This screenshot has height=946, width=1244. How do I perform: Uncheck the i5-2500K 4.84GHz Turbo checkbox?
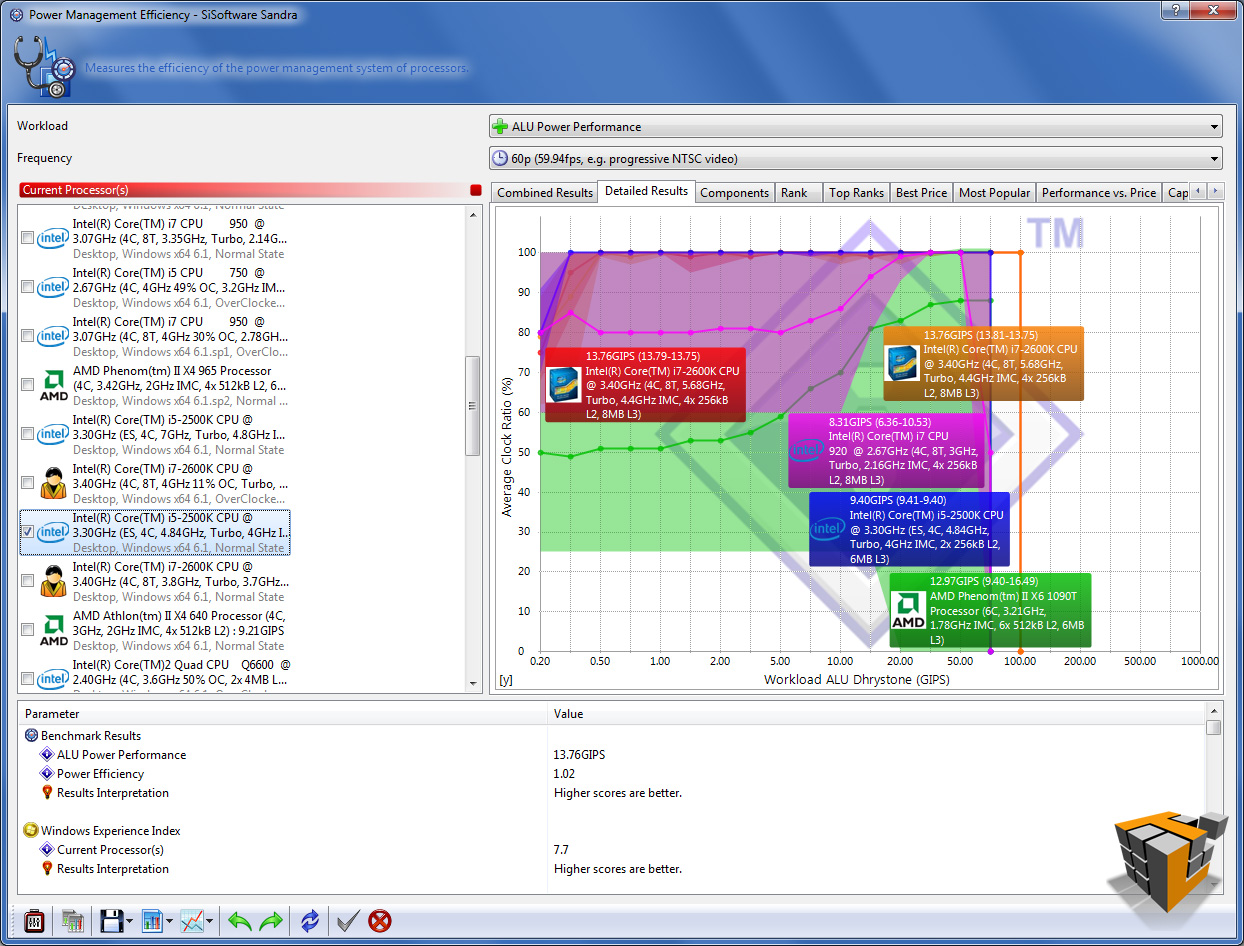pyautogui.click(x=27, y=533)
